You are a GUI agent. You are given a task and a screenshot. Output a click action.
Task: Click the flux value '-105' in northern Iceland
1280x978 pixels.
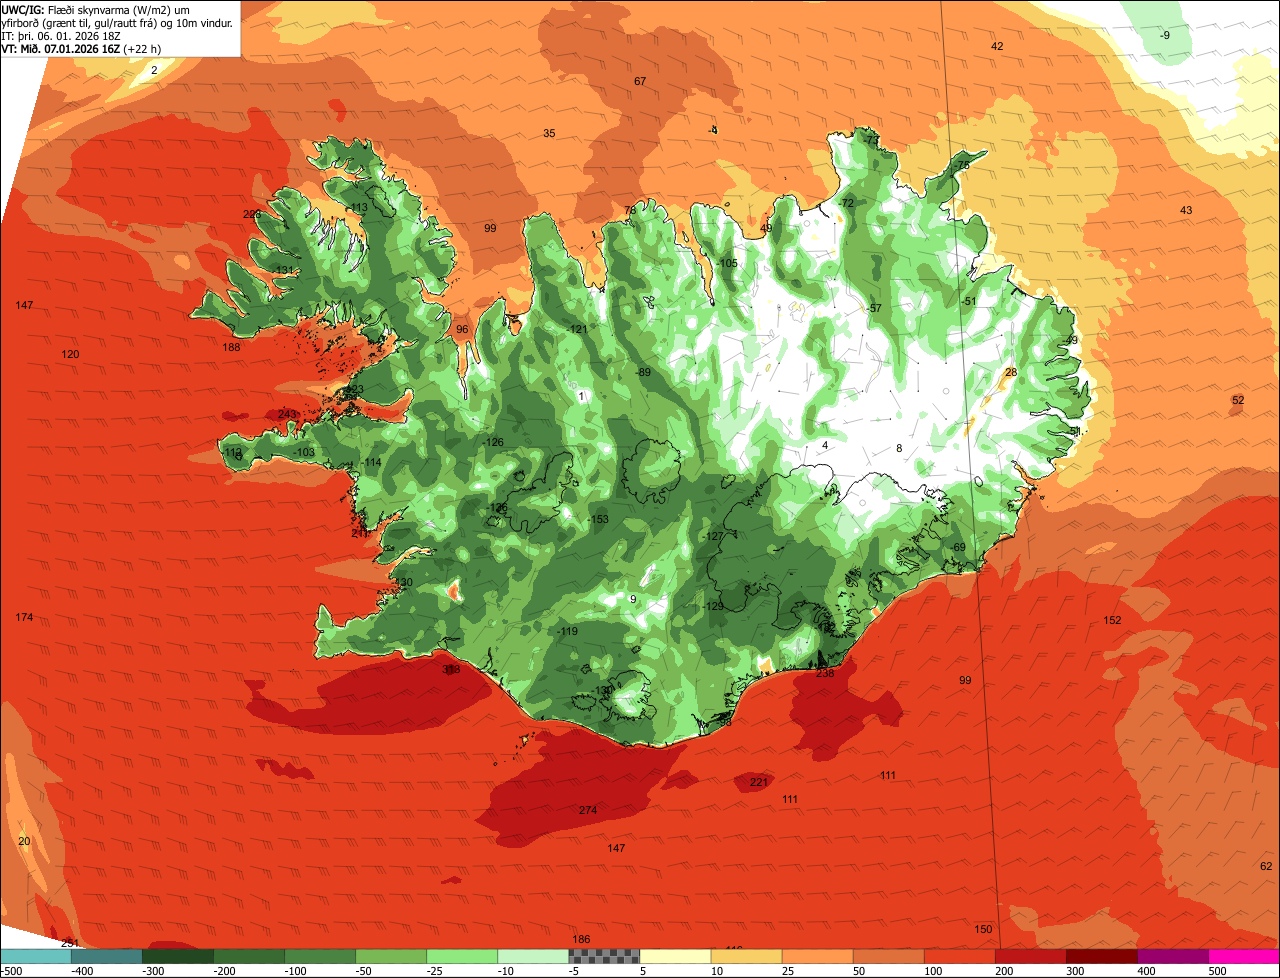point(727,263)
